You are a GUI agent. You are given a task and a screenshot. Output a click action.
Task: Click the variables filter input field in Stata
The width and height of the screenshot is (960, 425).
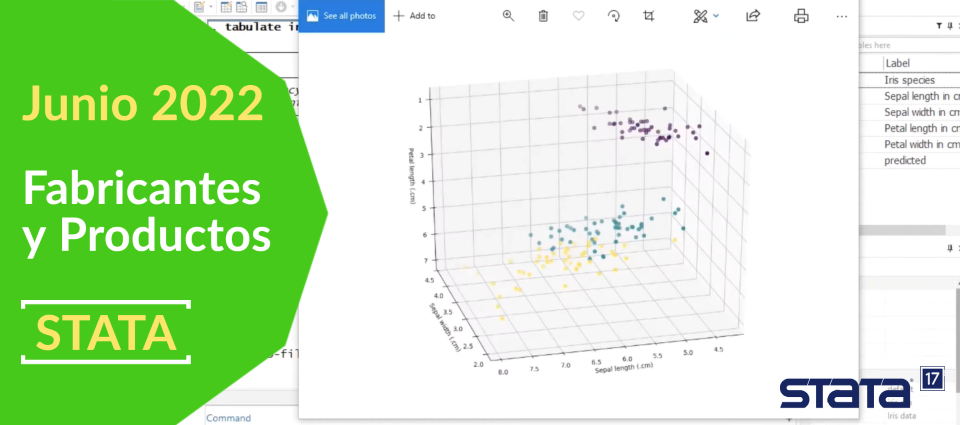(x=910, y=45)
